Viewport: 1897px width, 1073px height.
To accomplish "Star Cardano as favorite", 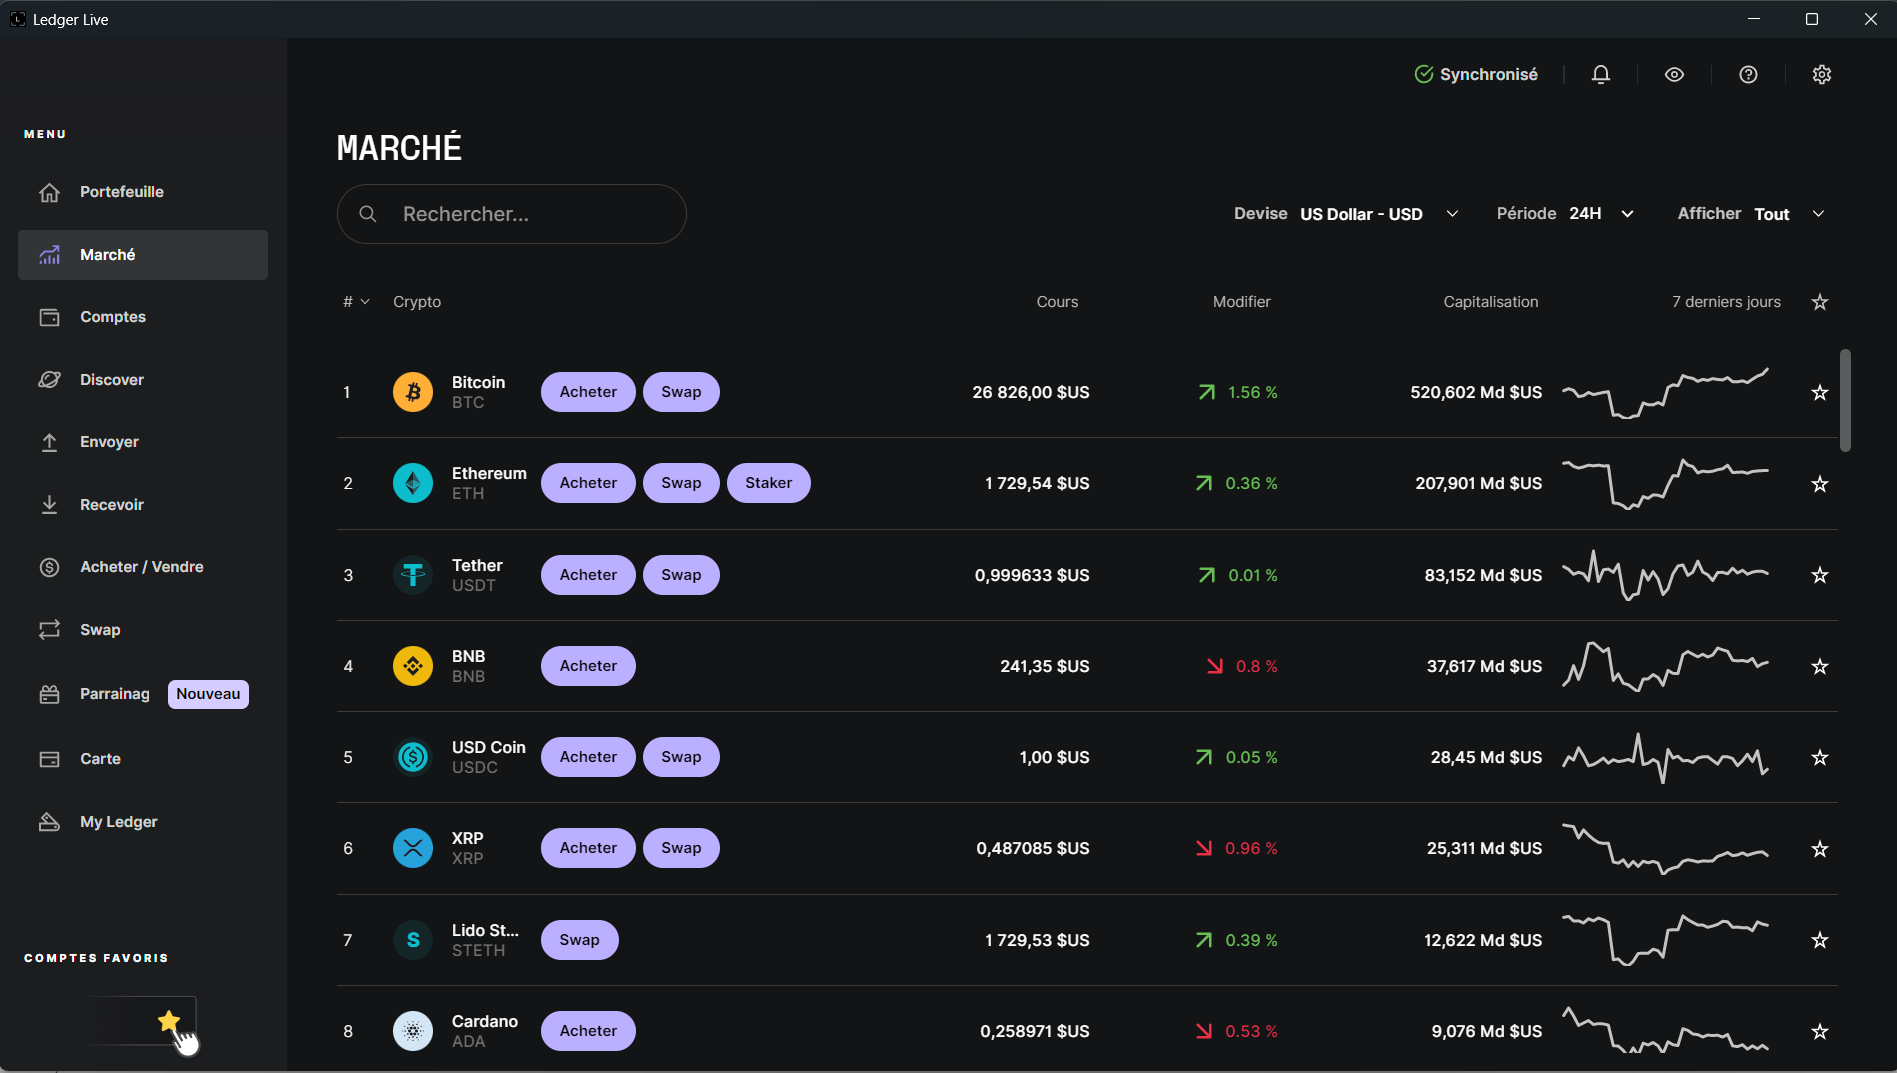I will 1820,1032.
